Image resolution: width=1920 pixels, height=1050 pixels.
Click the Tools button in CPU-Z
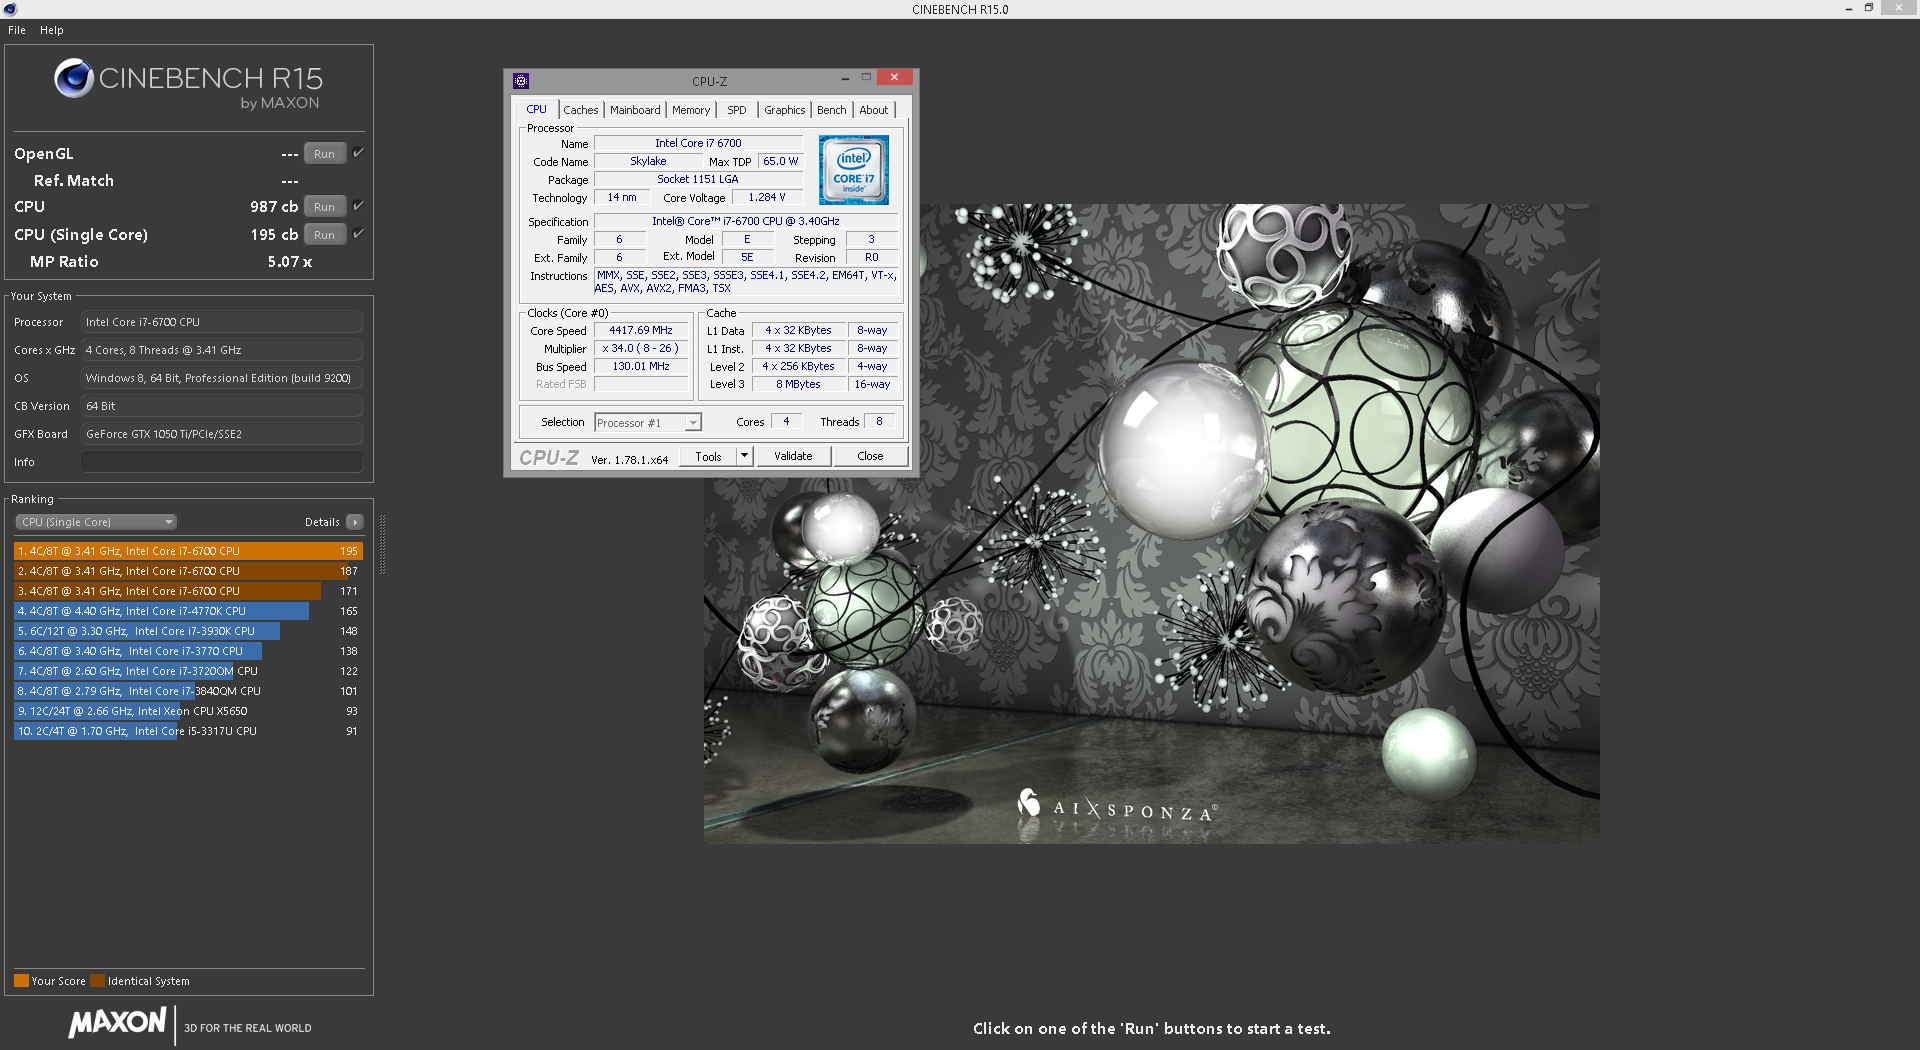click(708, 456)
